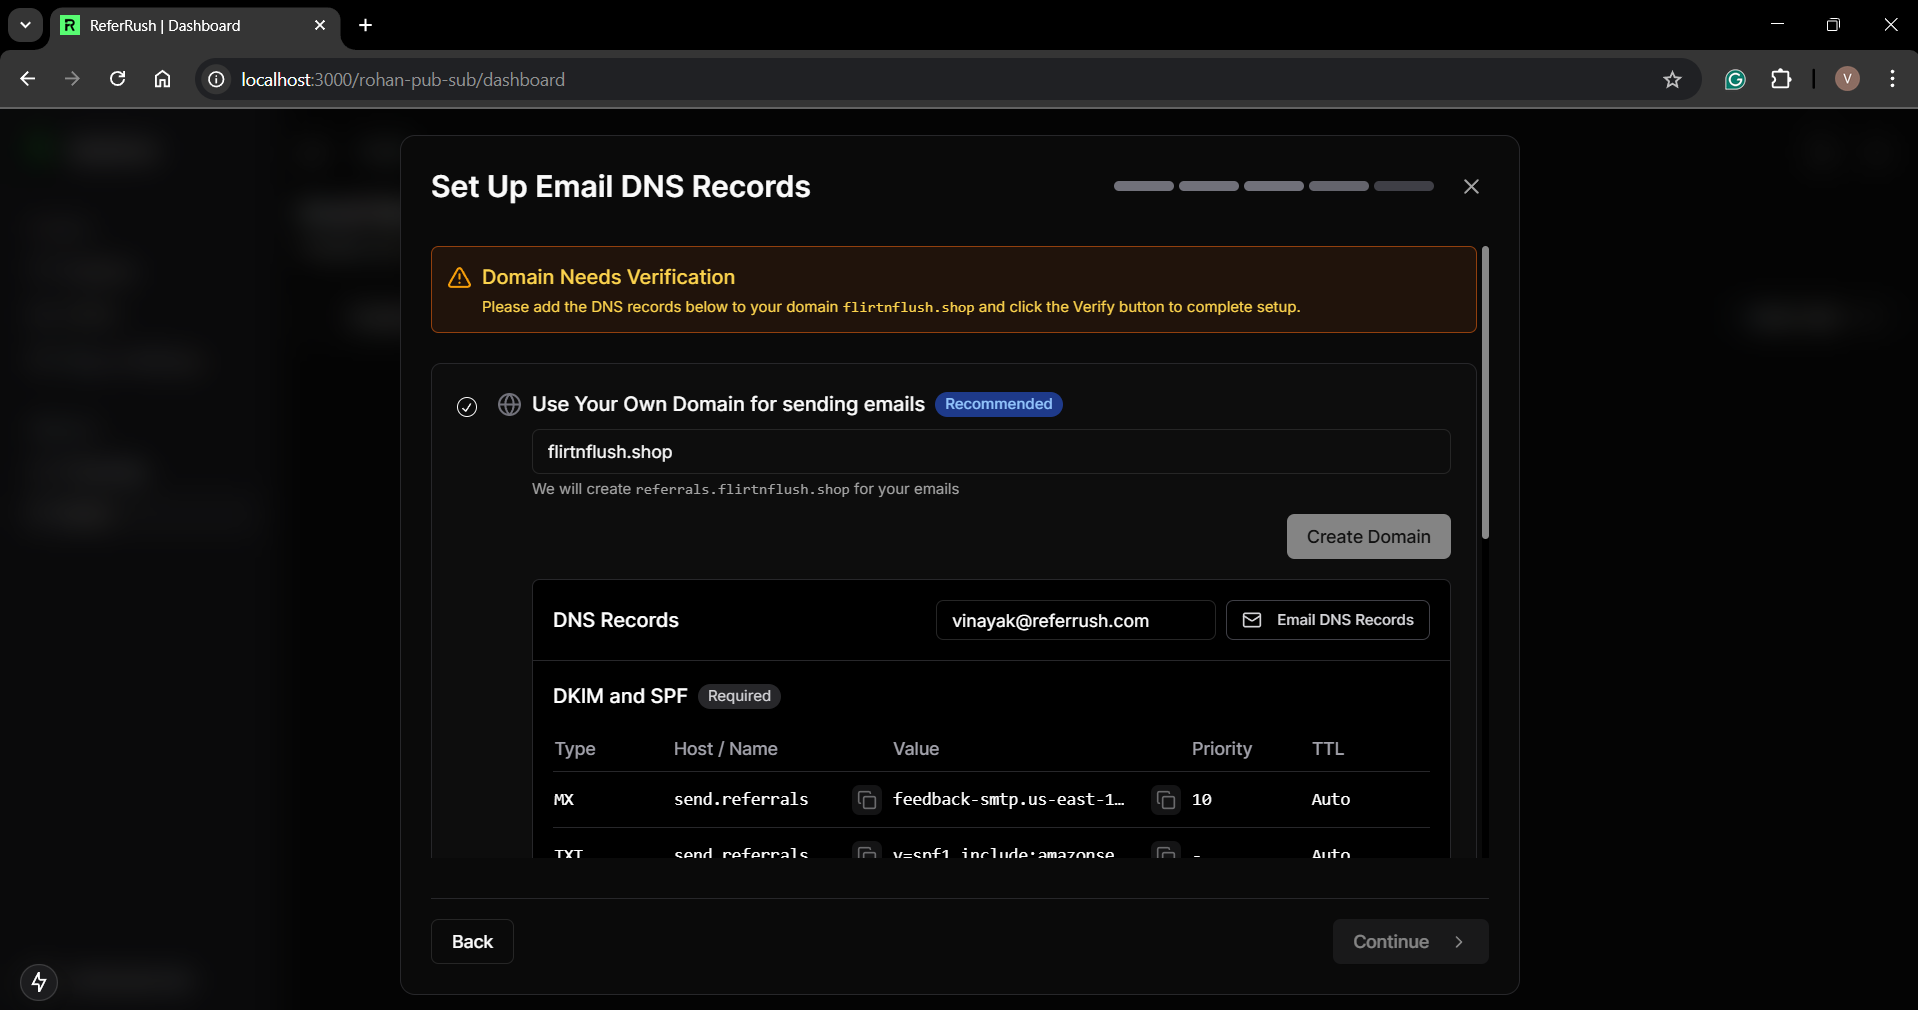This screenshot has height=1010, width=1918.
Task: Click the browser back arrow
Action: pos(28,79)
